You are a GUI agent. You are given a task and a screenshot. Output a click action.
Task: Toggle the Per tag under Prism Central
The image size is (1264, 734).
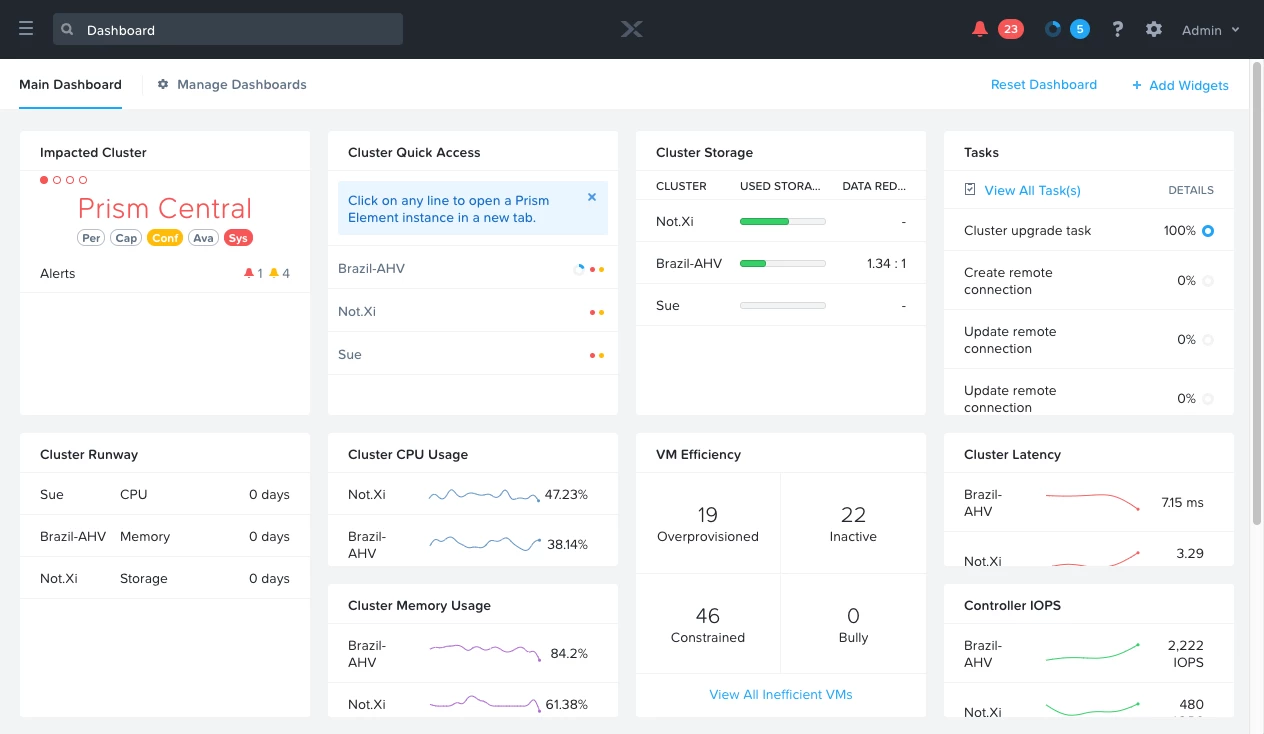click(x=91, y=237)
